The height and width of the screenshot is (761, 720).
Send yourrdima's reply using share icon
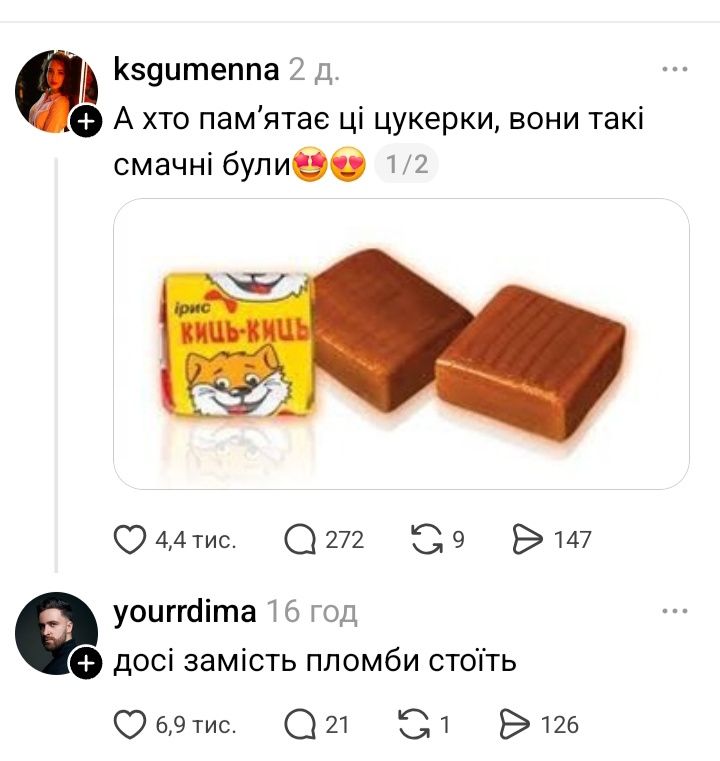pos(515,725)
